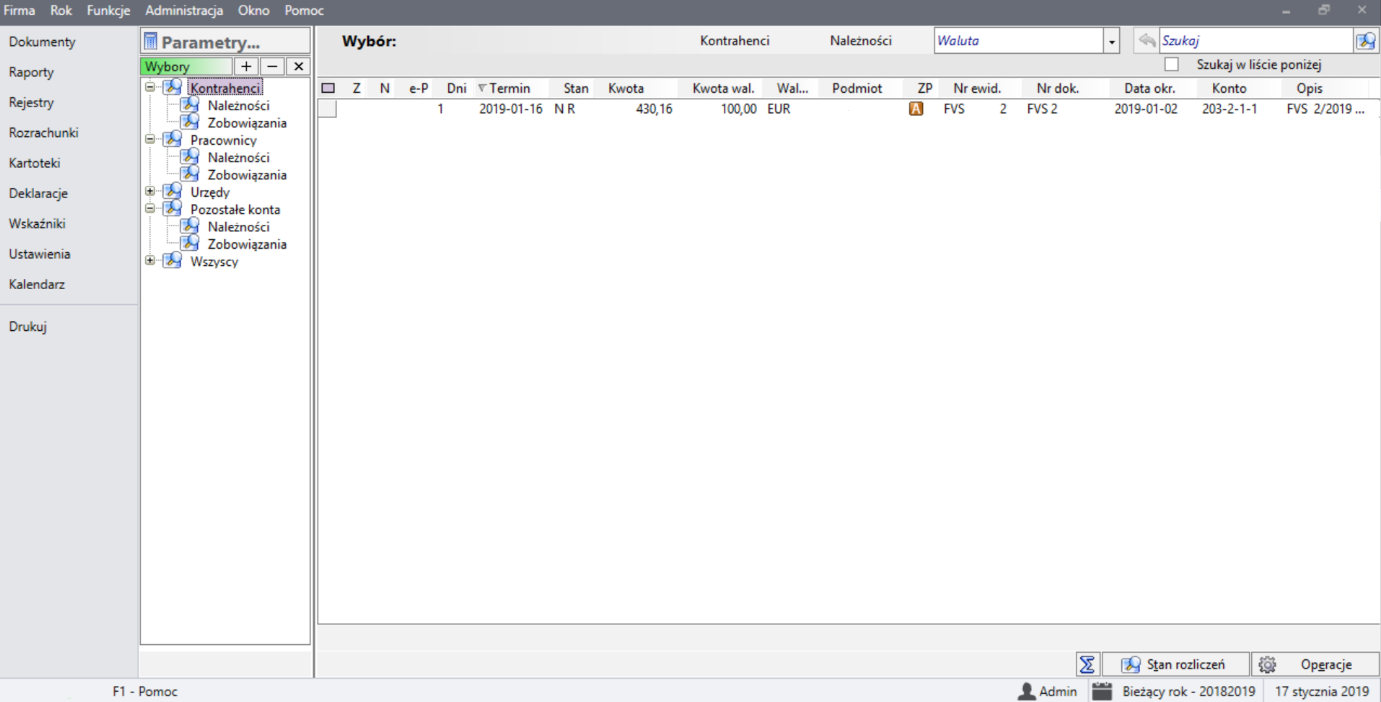This screenshot has height=702, width=1381.
Task: Collapse the Pozostałe konta tree node
Action: pos(150,209)
